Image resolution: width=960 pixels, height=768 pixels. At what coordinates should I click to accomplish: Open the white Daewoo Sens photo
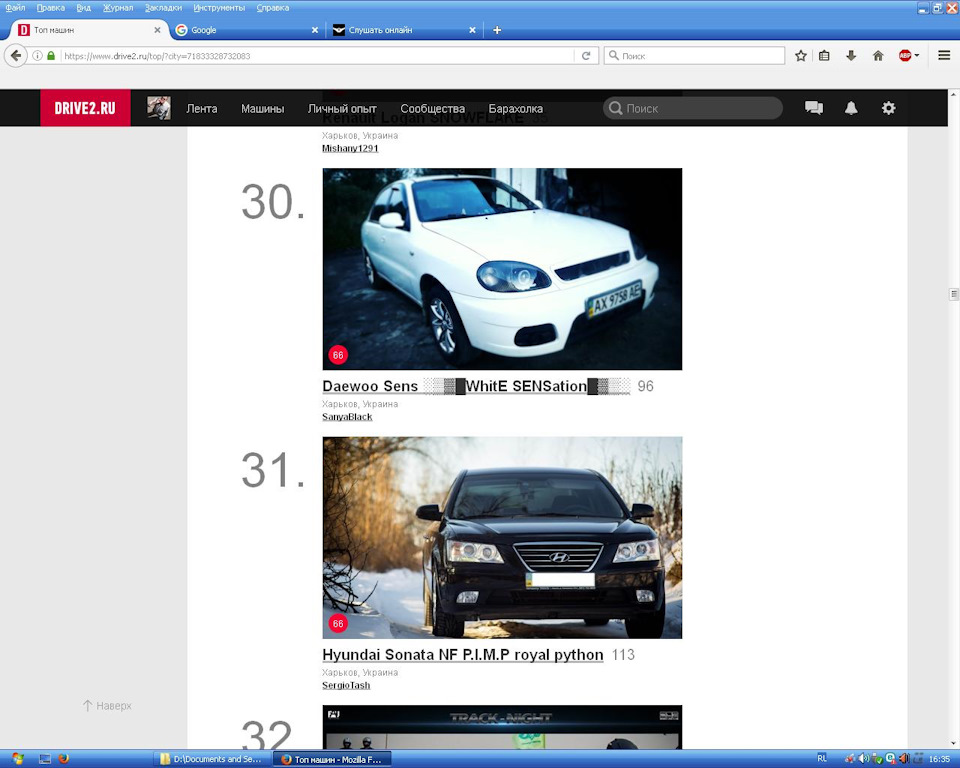tap(502, 269)
